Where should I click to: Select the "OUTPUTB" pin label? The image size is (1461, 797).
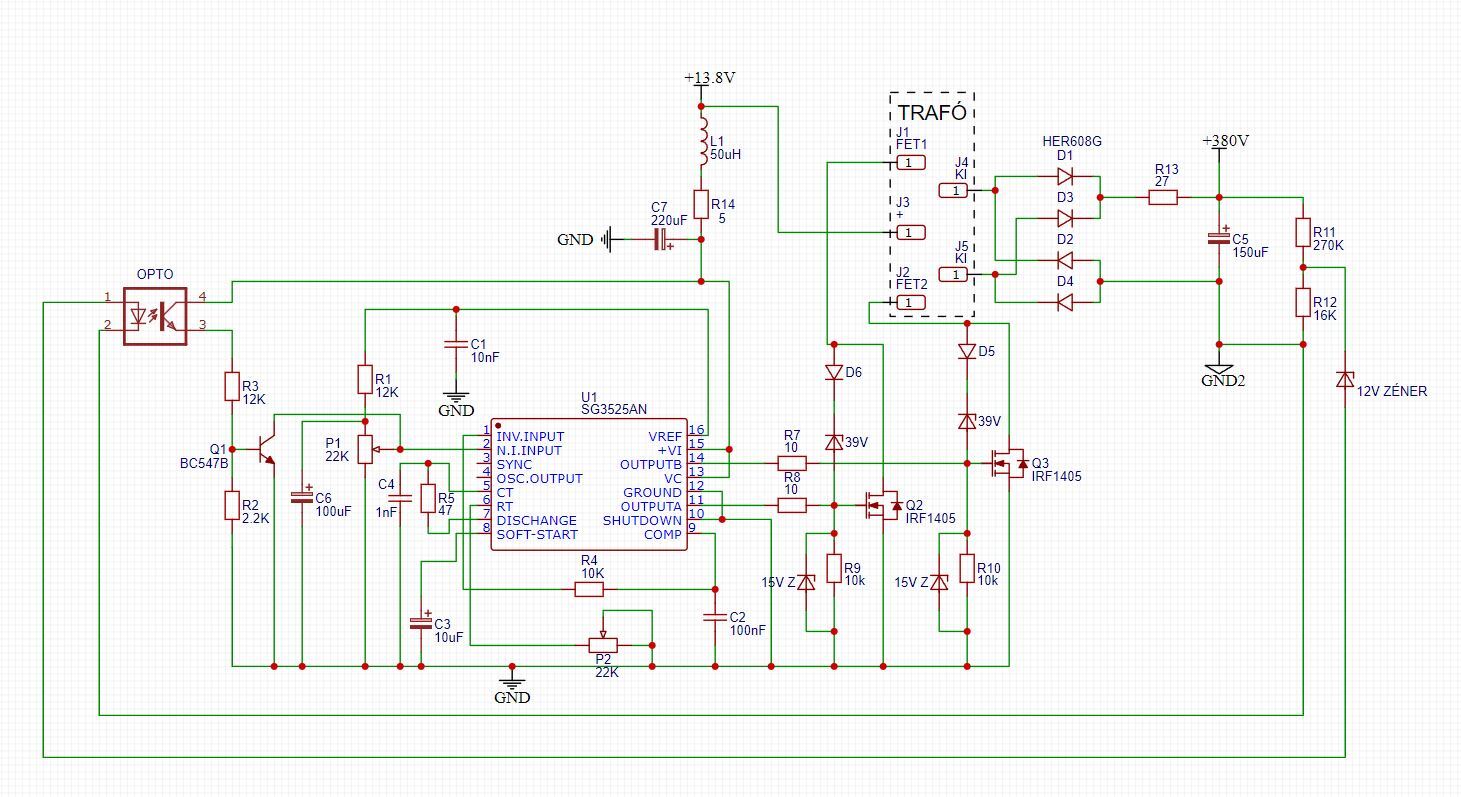coord(651,465)
